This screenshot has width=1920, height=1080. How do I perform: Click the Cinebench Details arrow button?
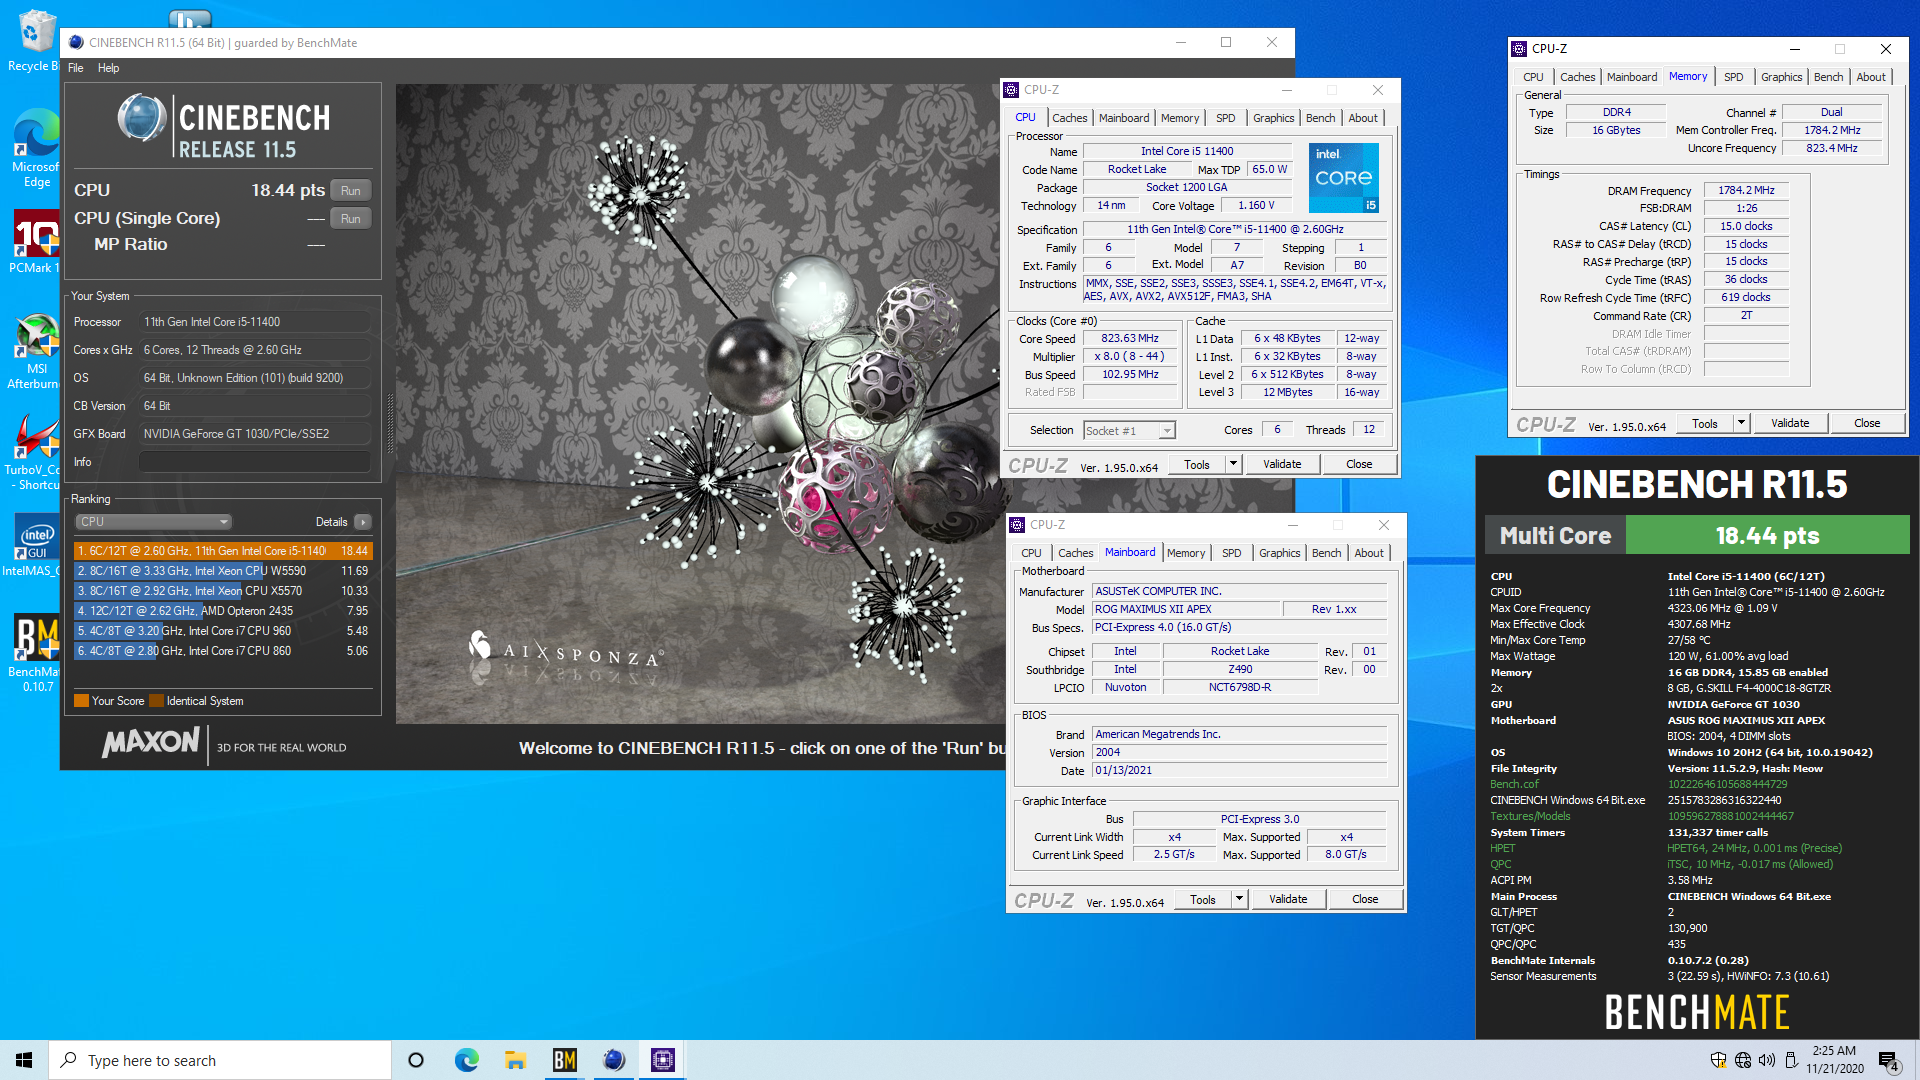[363, 522]
